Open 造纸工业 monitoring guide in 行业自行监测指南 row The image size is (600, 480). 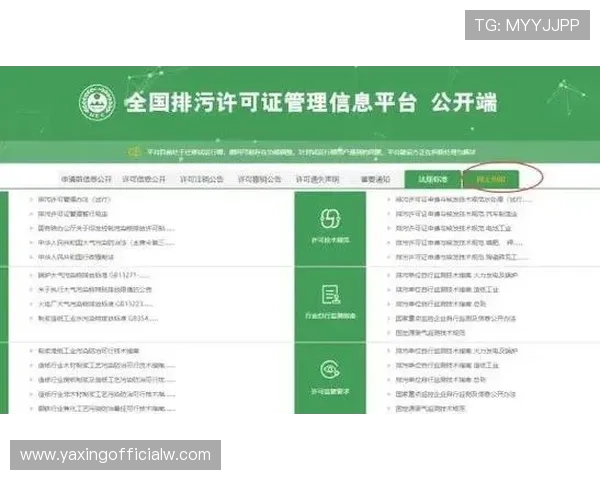tap(447, 290)
